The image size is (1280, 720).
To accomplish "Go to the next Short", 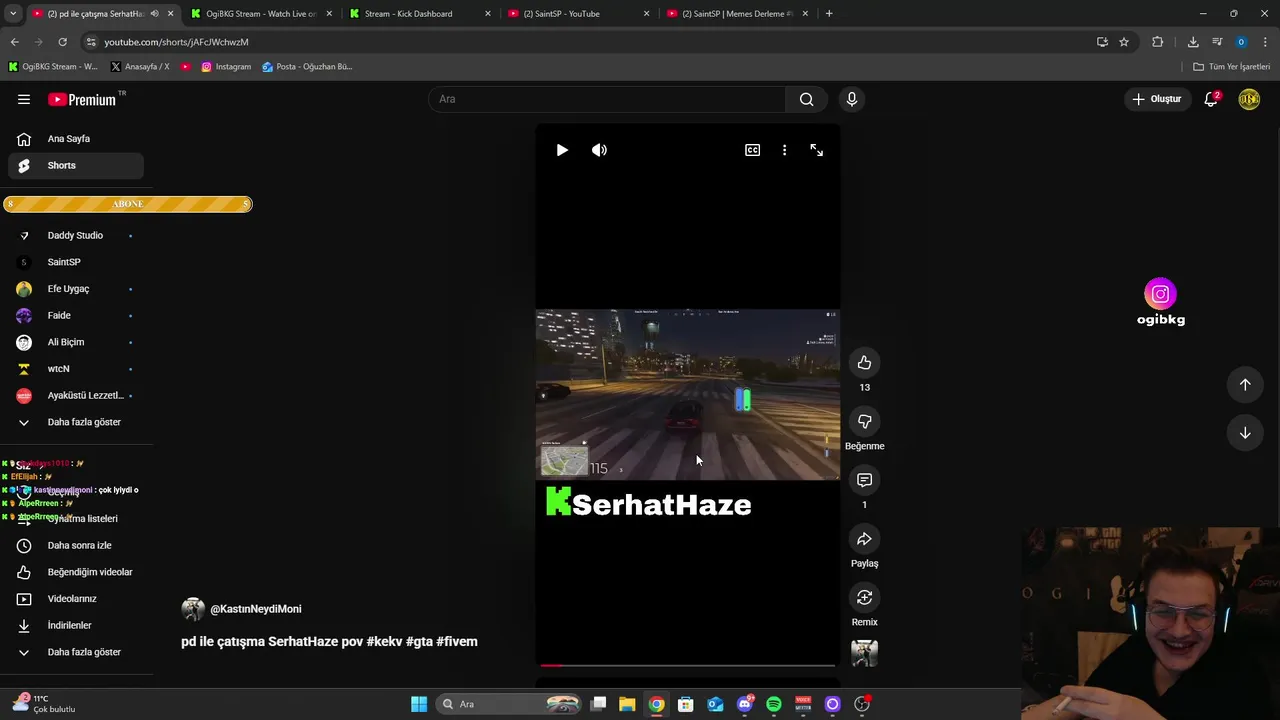I will point(1245,433).
